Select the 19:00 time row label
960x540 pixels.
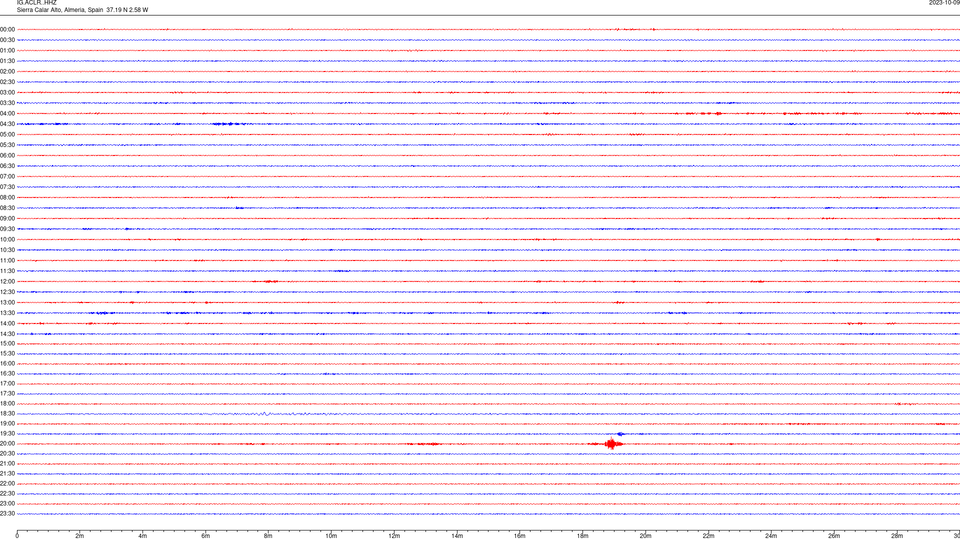[x=7, y=424]
